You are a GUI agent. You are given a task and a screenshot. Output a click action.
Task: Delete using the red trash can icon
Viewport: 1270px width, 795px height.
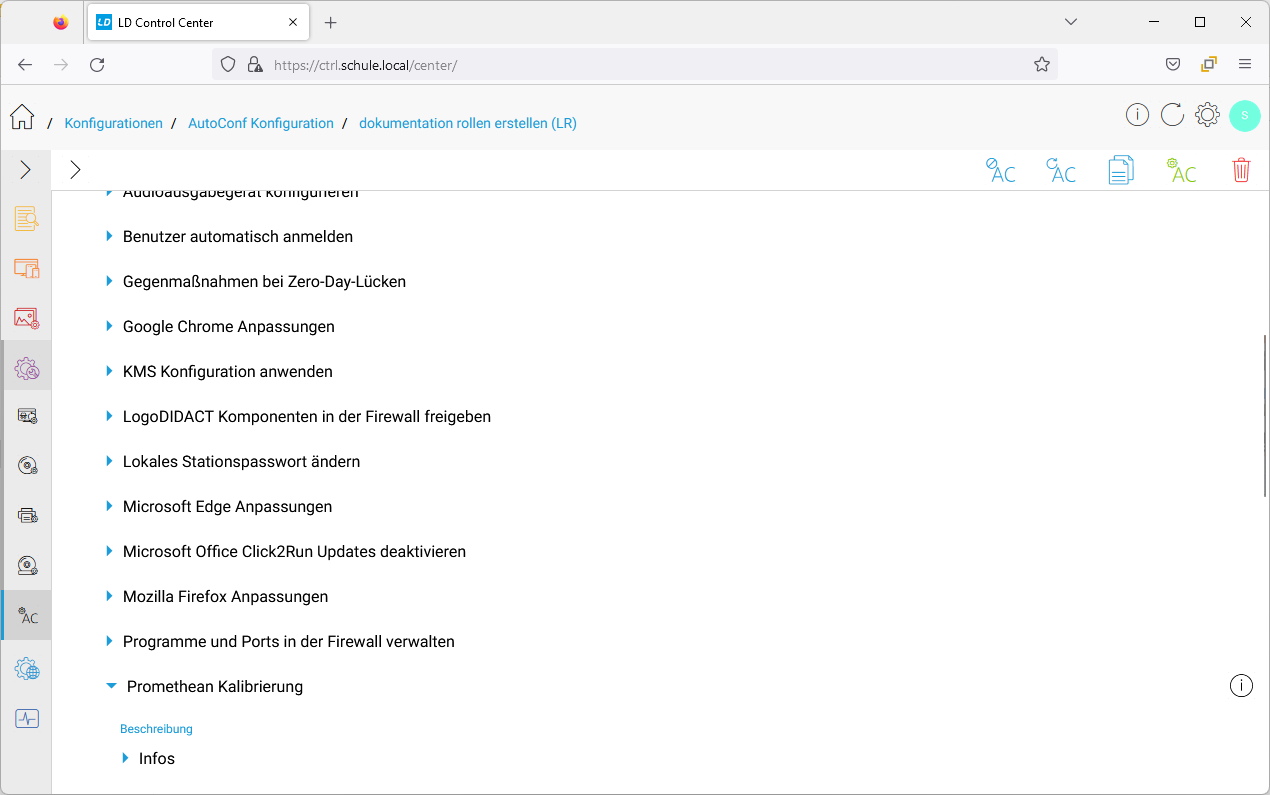(1241, 170)
